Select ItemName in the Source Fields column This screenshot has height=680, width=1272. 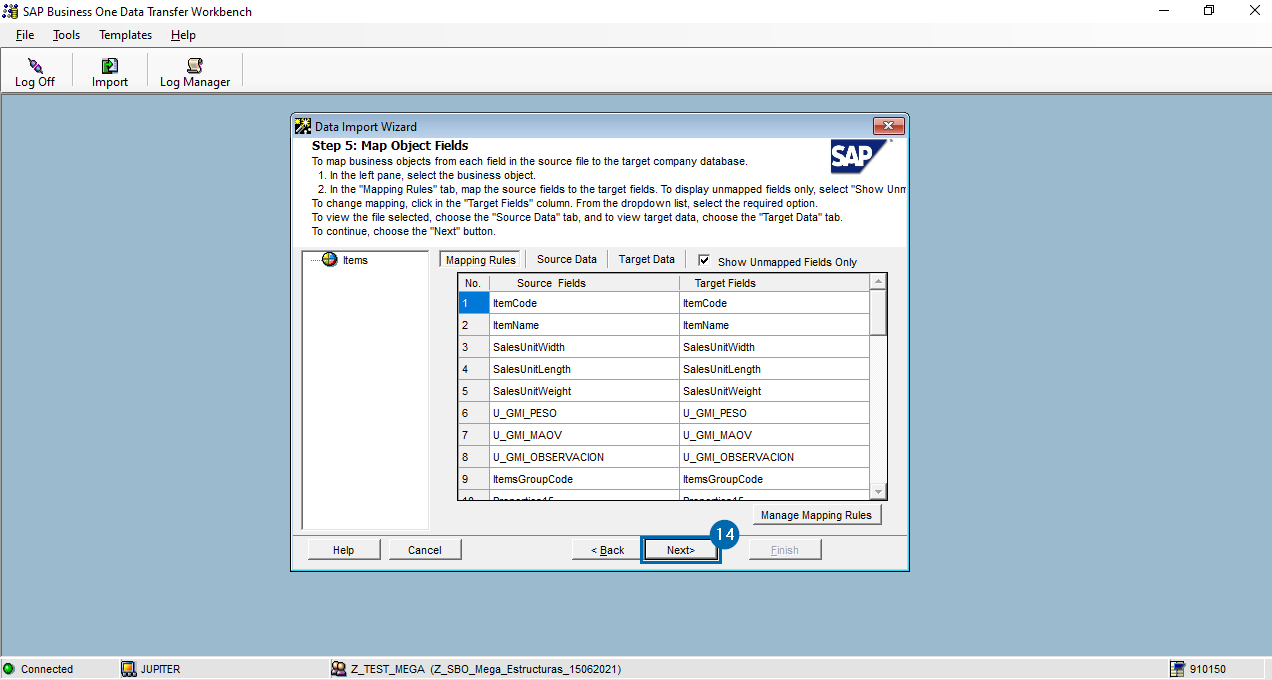point(584,325)
